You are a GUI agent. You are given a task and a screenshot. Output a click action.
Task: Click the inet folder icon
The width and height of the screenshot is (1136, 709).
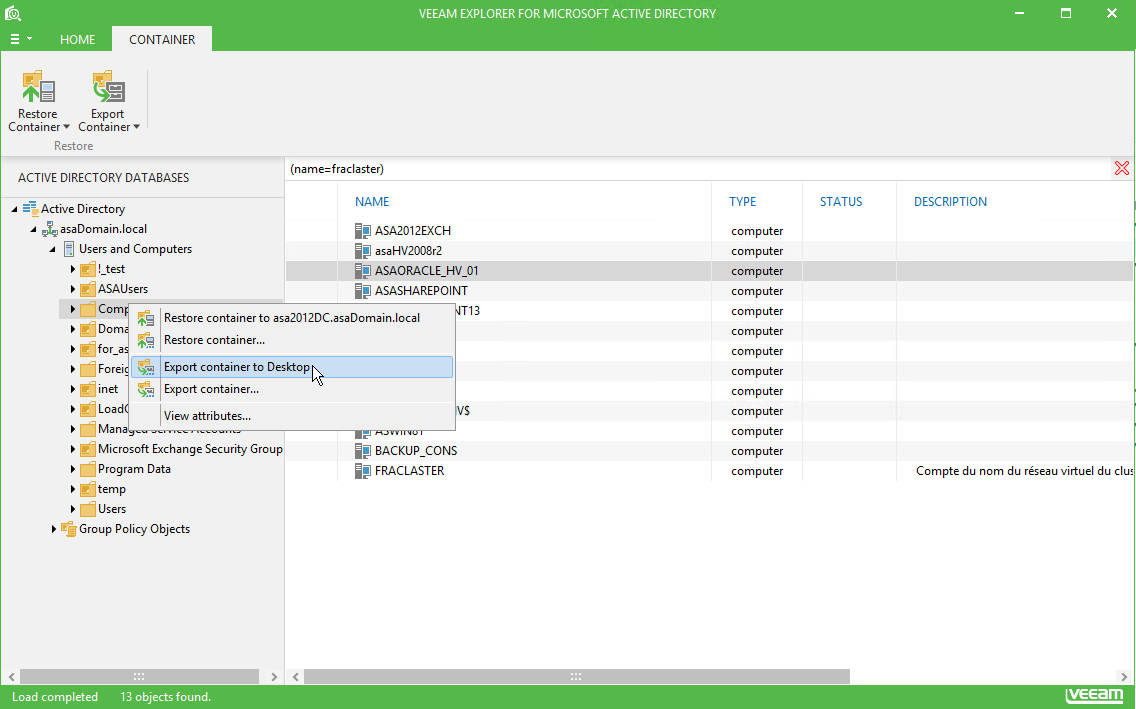pos(88,389)
